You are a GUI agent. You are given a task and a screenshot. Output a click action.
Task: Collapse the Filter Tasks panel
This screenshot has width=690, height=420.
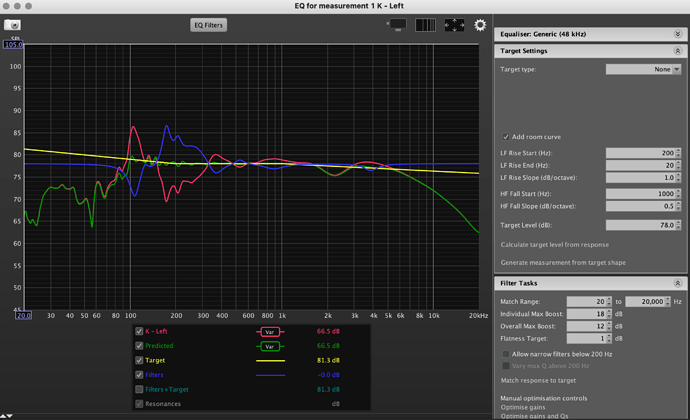click(678, 283)
